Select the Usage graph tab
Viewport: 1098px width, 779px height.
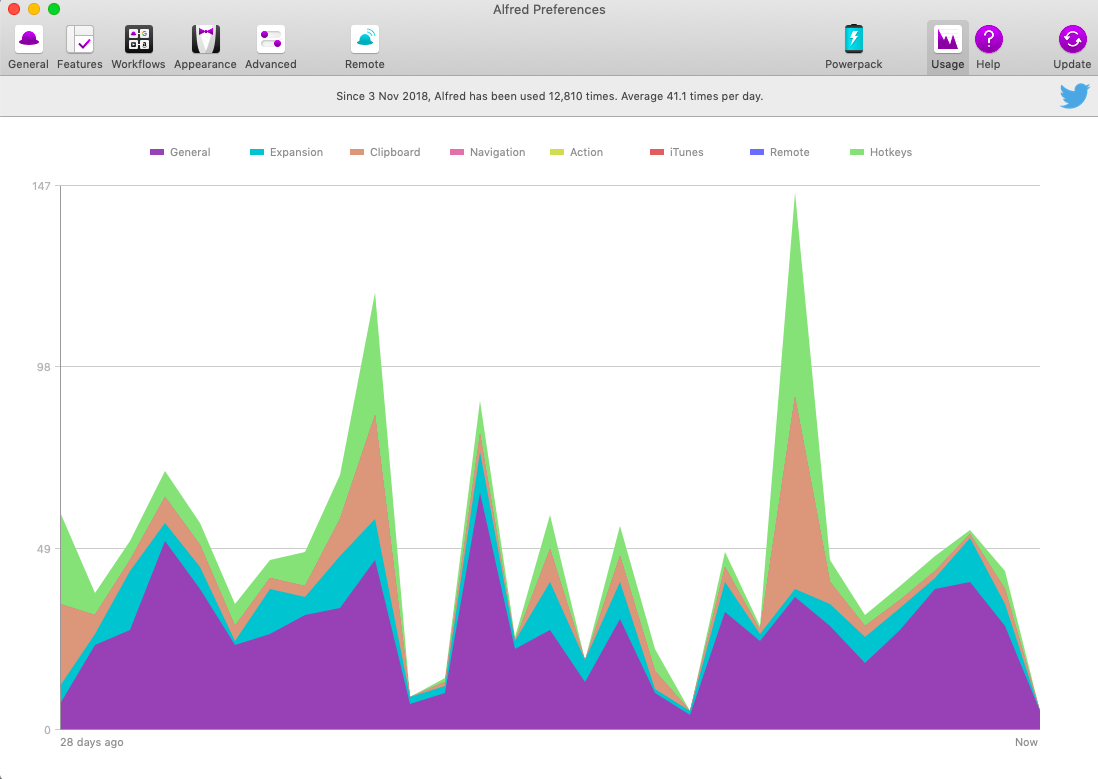point(947,47)
